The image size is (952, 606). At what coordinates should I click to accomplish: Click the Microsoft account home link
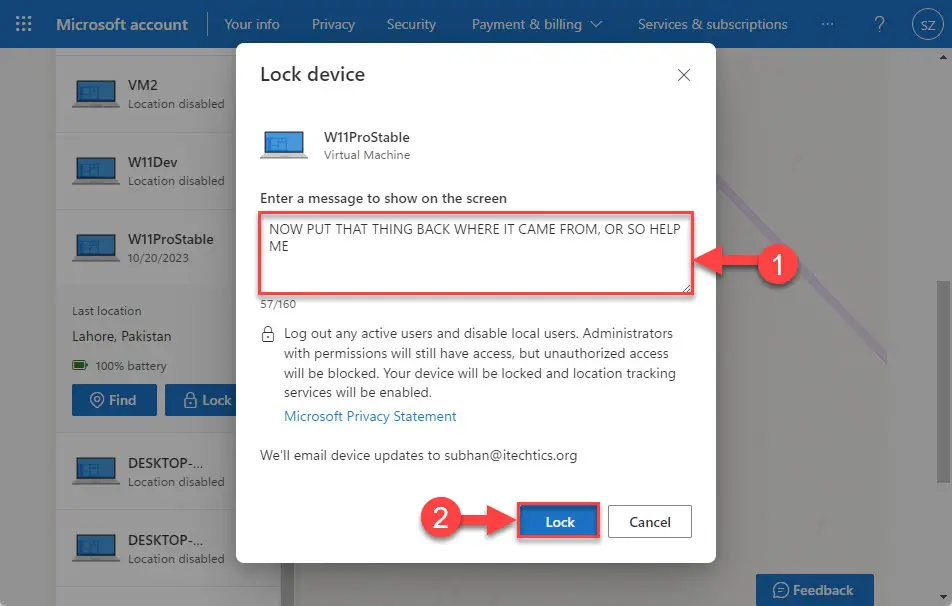pyautogui.click(x=122, y=24)
